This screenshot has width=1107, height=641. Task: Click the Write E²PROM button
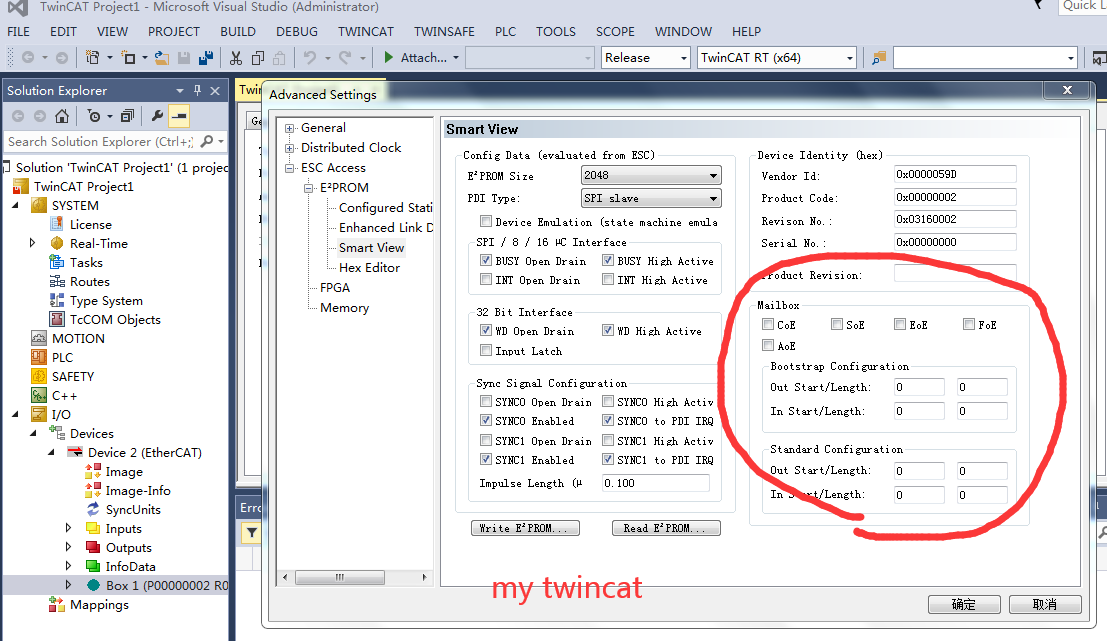pyautogui.click(x=525, y=528)
